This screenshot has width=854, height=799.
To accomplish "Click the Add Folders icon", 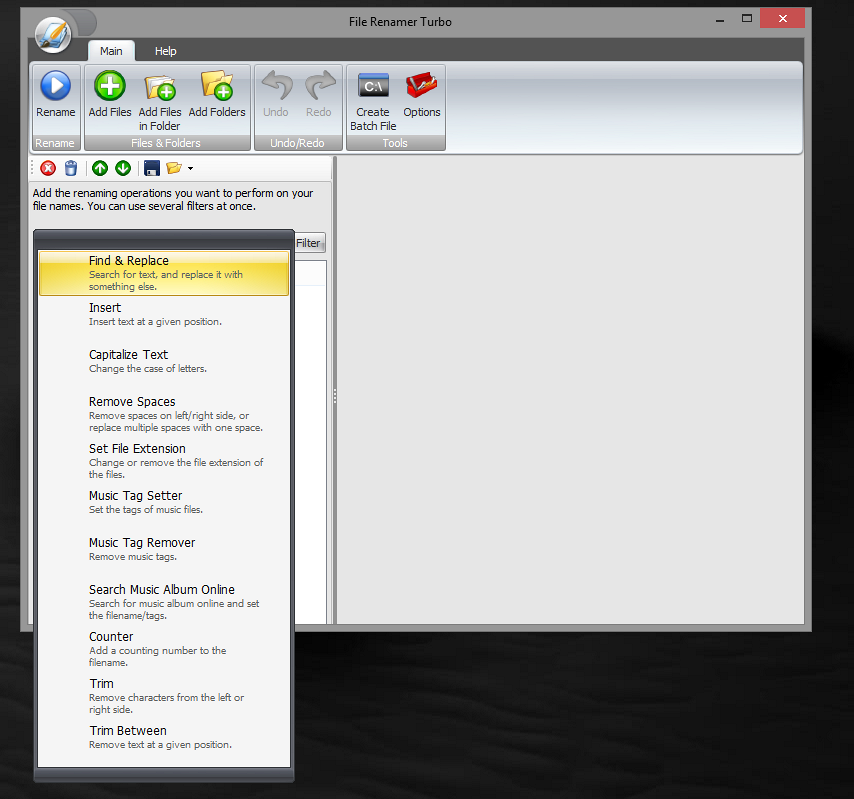I will [217, 86].
